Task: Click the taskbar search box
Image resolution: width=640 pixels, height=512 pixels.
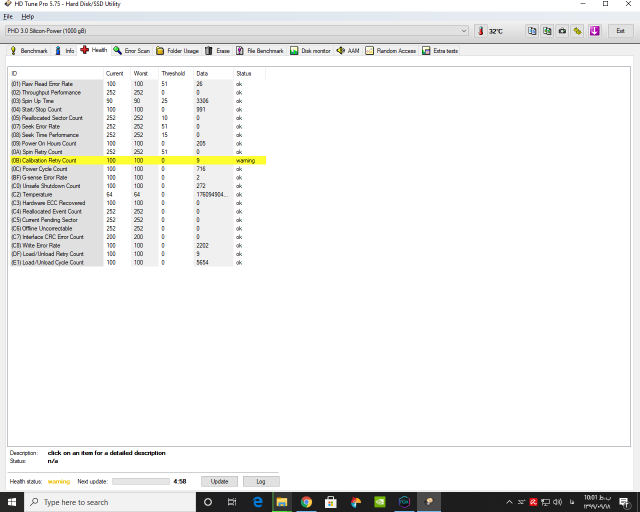Action: coord(110,502)
